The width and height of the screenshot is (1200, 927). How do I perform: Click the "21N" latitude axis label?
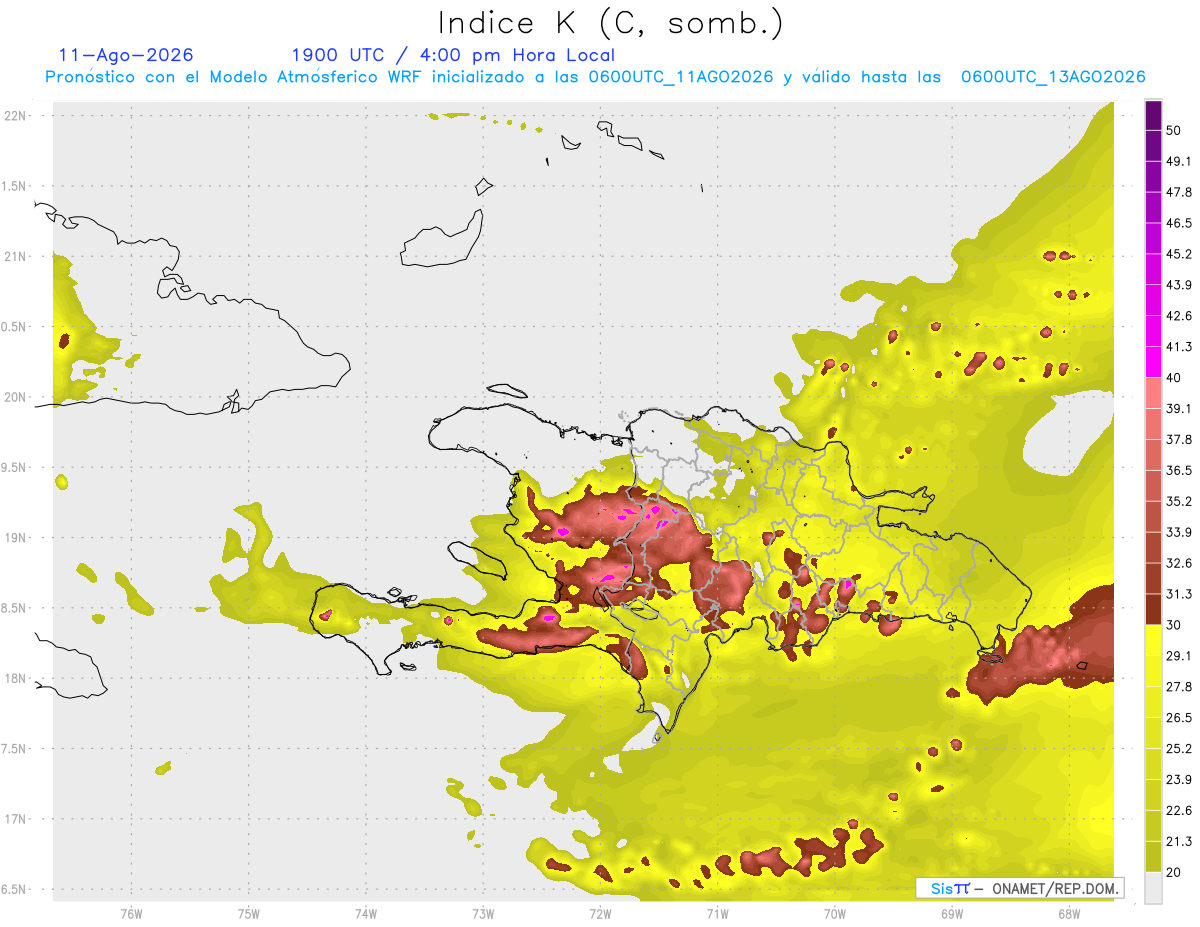(x=16, y=256)
